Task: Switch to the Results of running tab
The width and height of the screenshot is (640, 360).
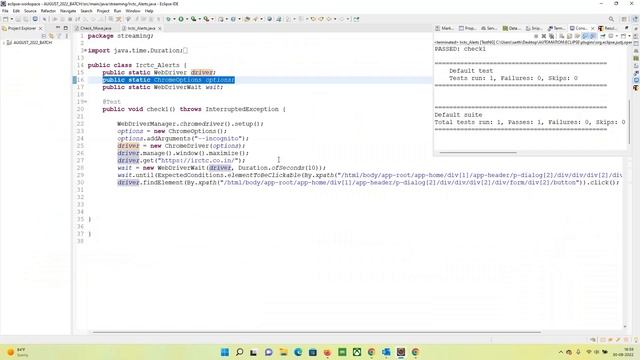Action: [x=608, y=28]
